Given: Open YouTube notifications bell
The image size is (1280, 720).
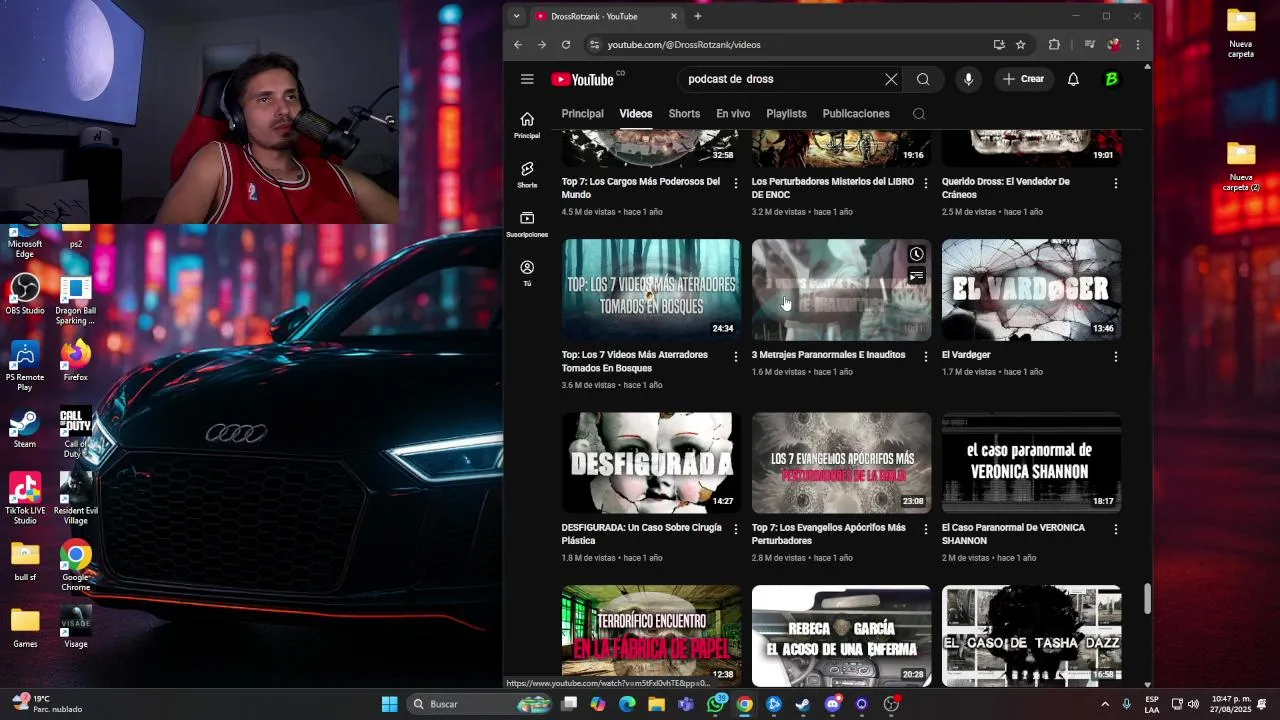Looking at the screenshot, I should [1073, 79].
